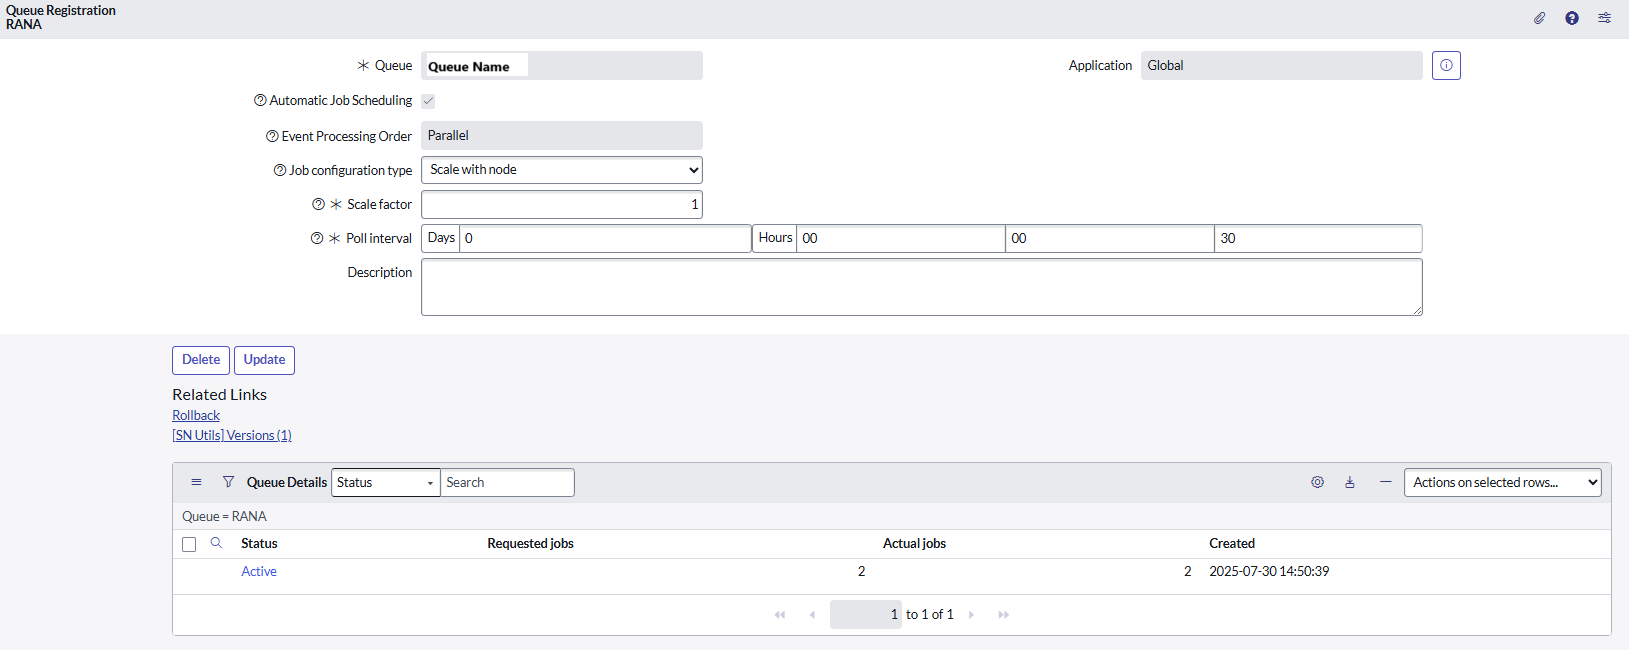Open the help question mark icon
The image size is (1629, 650).
tap(1572, 18)
